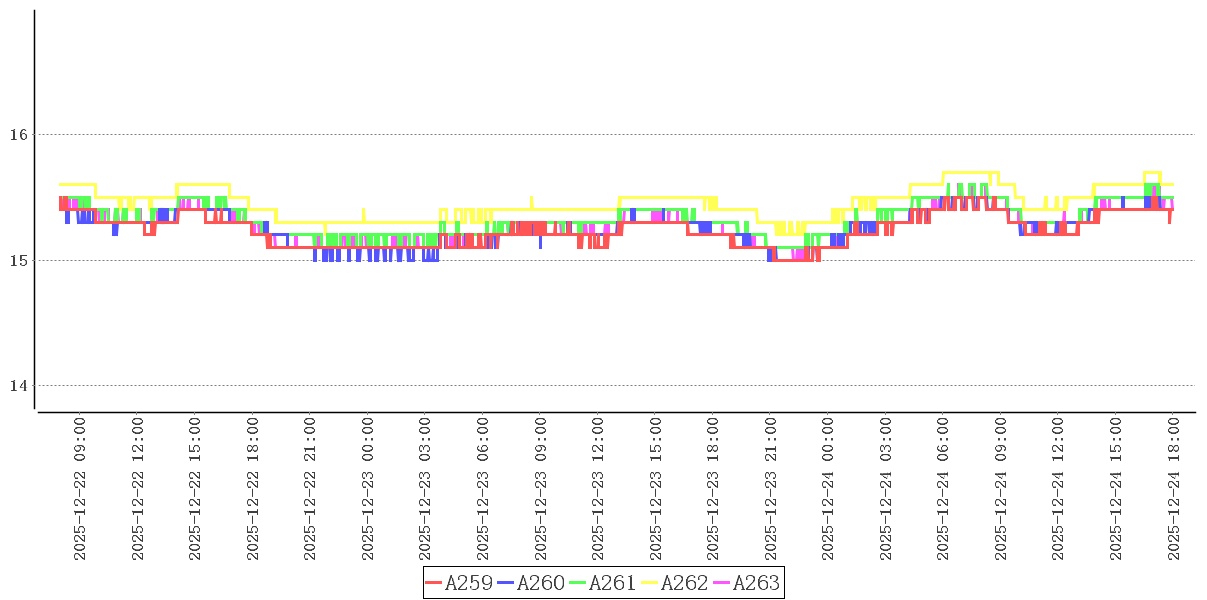
Task: Toggle the A260 legend entry
Action: 540,583
